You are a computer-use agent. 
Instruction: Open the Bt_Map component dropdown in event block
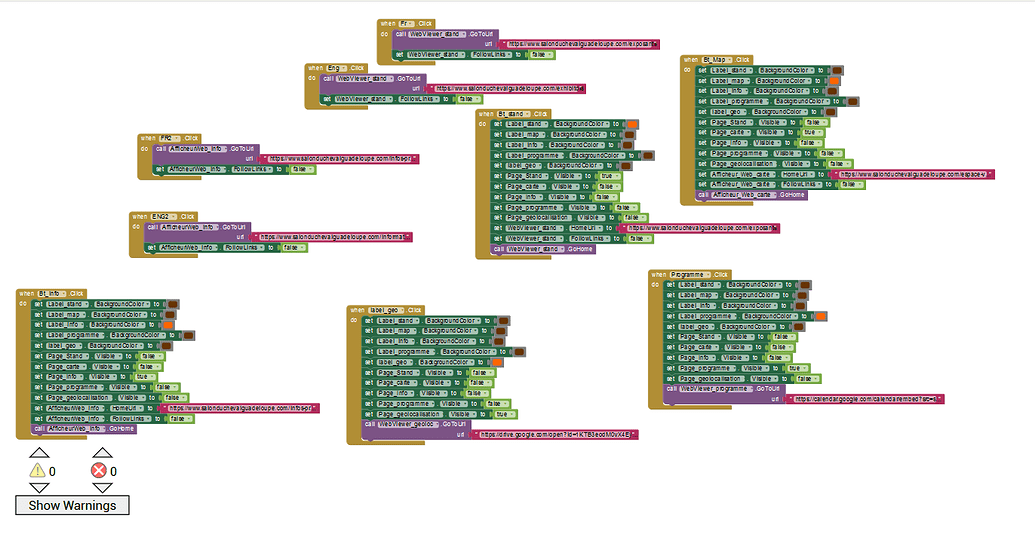[x=720, y=60]
